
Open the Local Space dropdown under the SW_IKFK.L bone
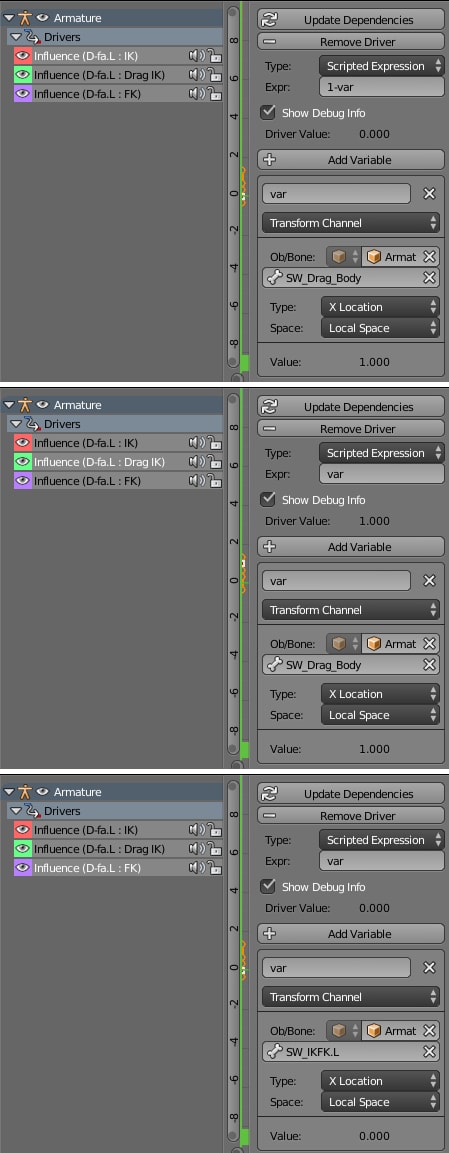pos(381,1102)
